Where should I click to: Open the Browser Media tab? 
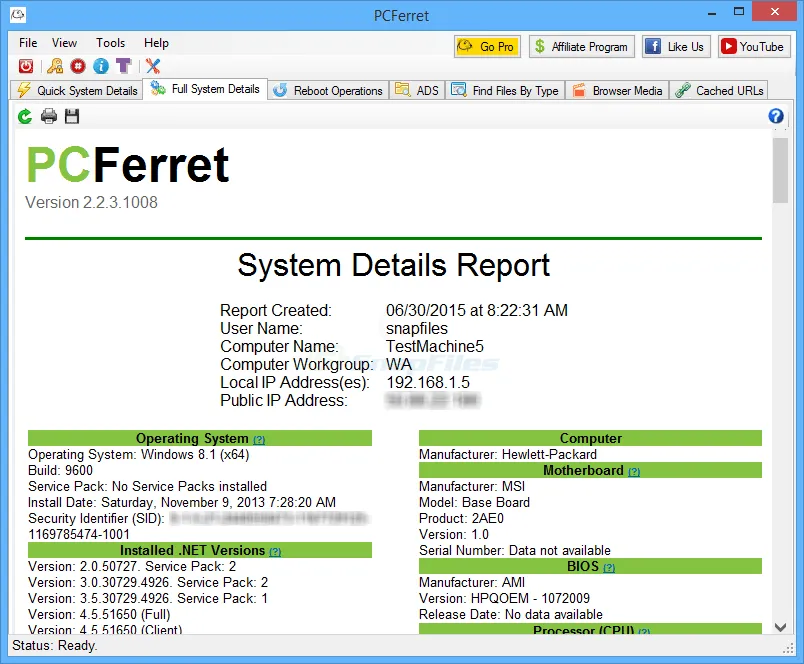point(617,90)
